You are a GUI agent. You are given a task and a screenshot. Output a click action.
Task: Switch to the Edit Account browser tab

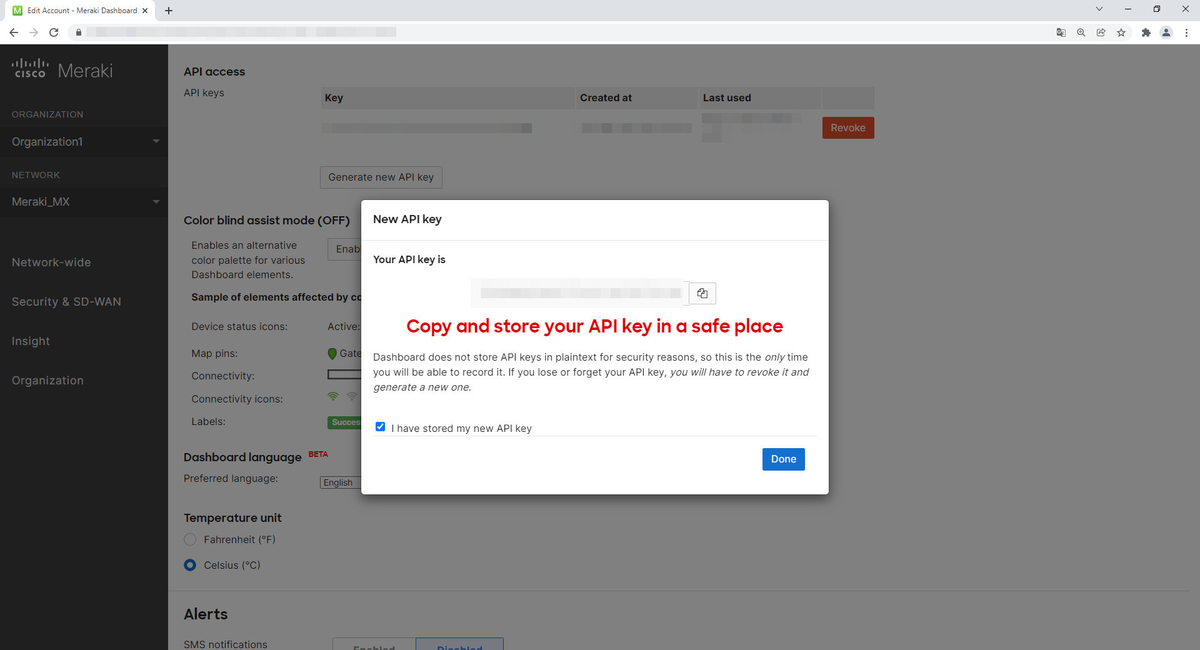pyautogui.click(x=75, y=11)
